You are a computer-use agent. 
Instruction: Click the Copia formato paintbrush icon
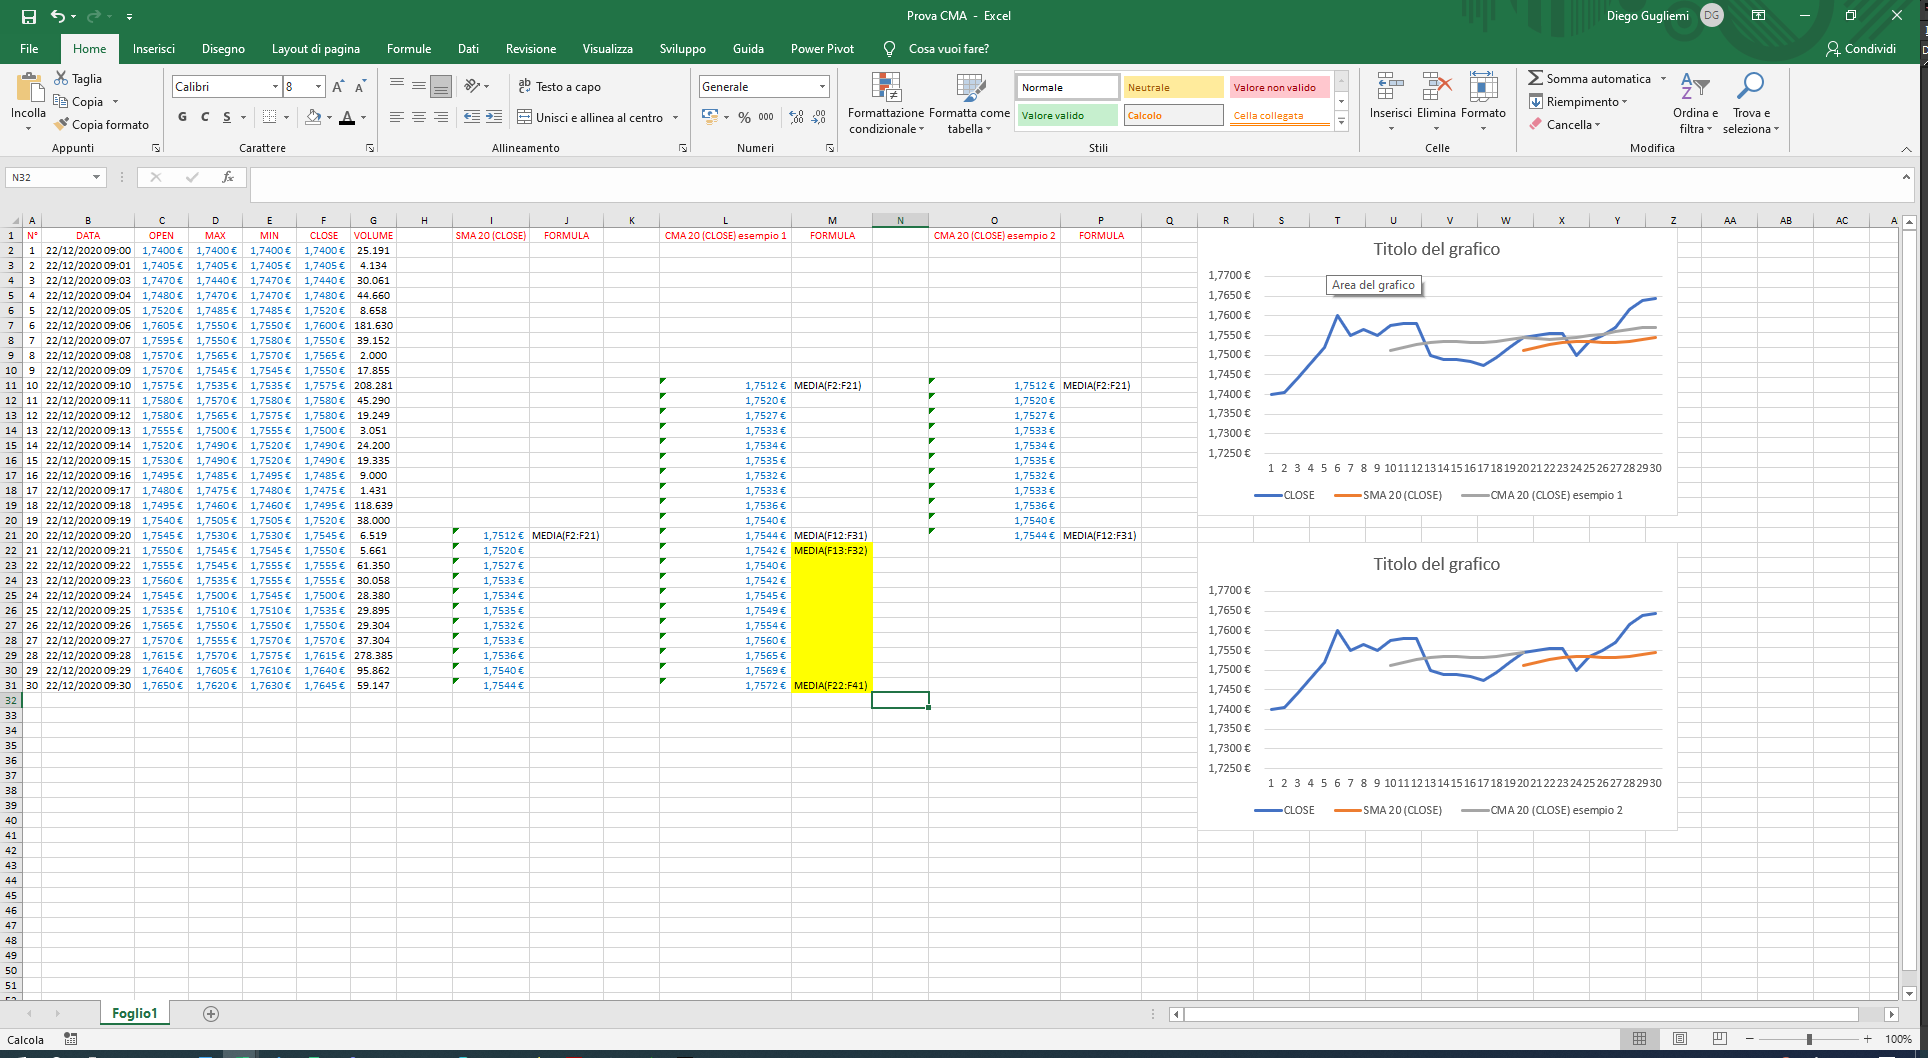pyautogui.click(x=62, y=124)
